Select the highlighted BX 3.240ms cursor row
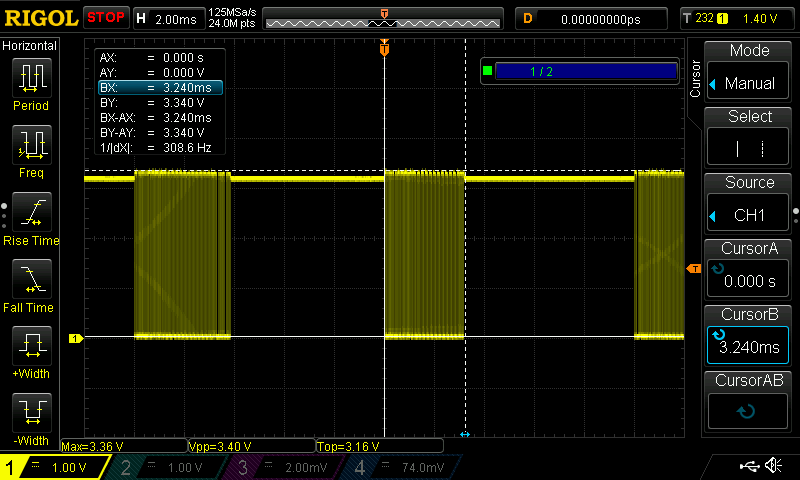800x480 pixels. [x=160, y=88]
